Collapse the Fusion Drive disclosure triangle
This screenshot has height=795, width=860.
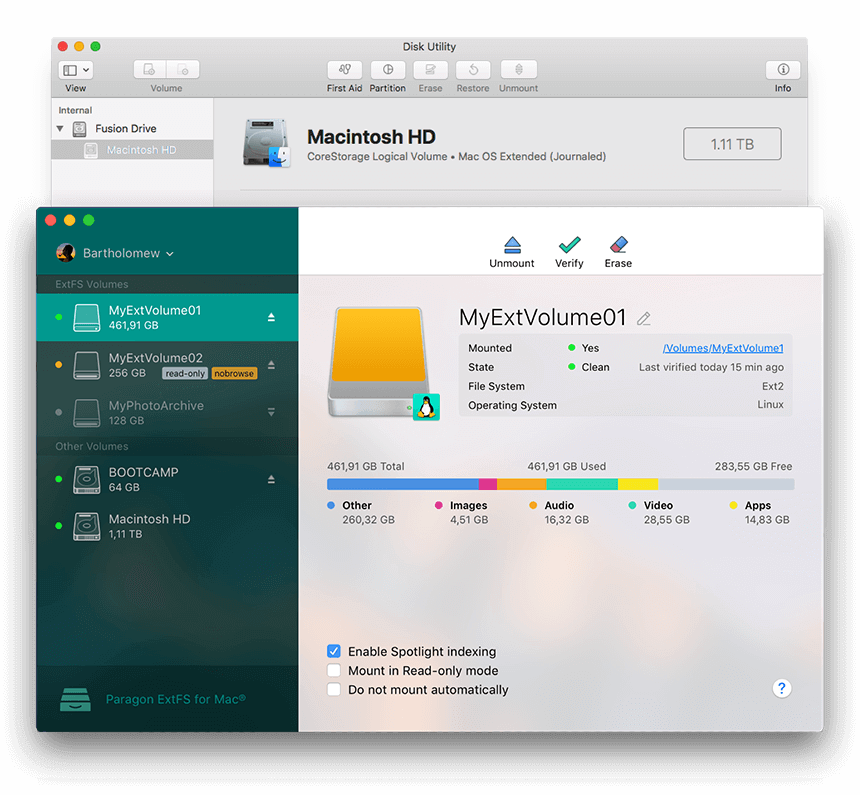(x=60, y=129)
